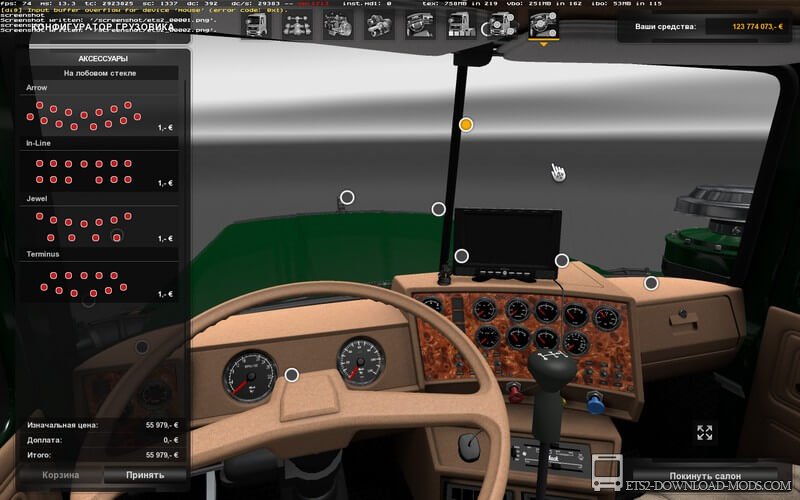Click the 'На лобовом стекле' category label
The image size is (800, 500).
99,73
